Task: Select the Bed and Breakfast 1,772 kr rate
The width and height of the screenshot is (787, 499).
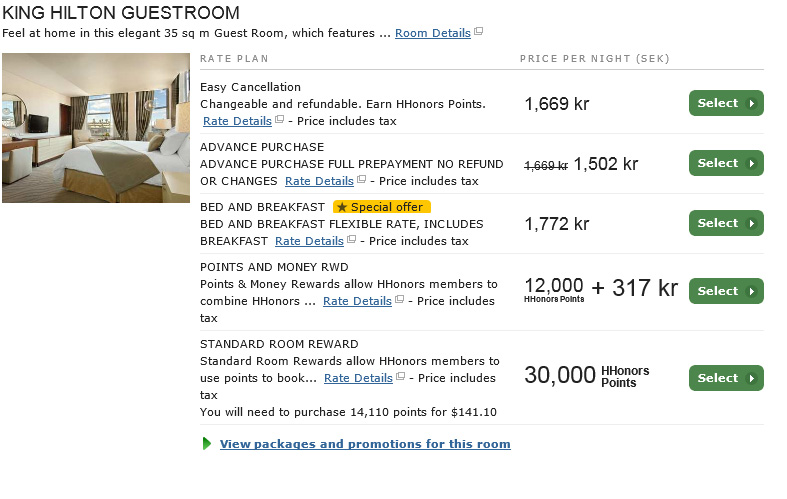Action: [x=726, y=224]
